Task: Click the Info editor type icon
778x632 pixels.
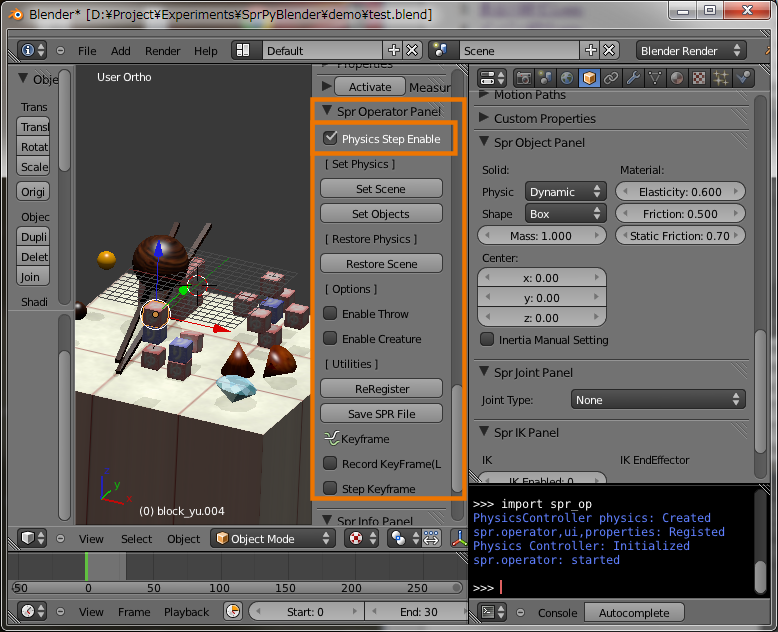Action: click(x=32, y=50)
